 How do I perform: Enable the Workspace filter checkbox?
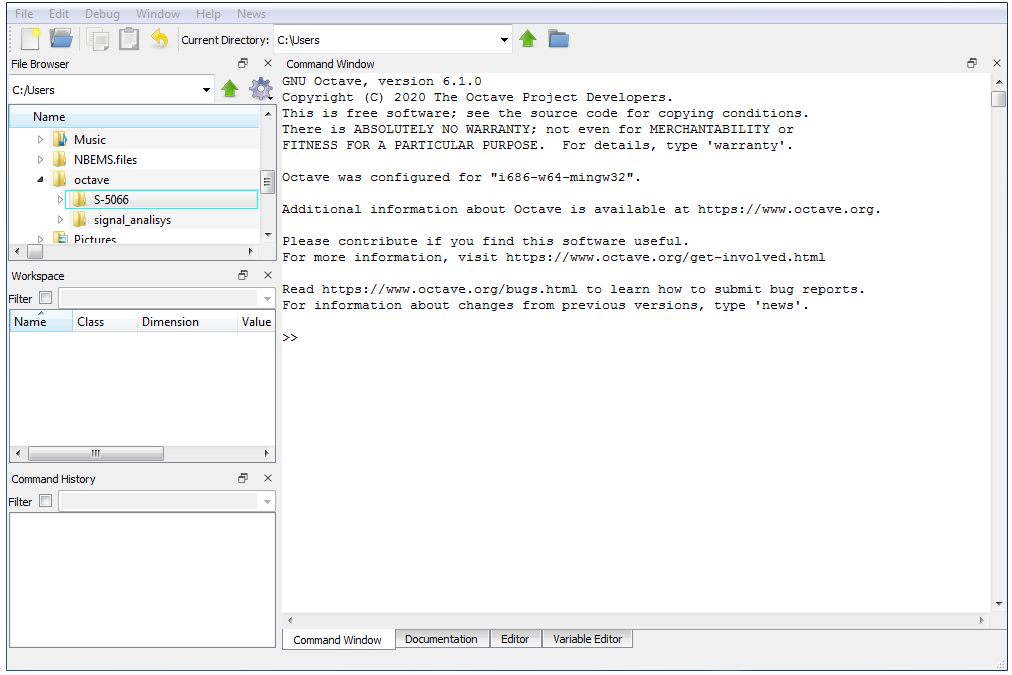point(46,298)
